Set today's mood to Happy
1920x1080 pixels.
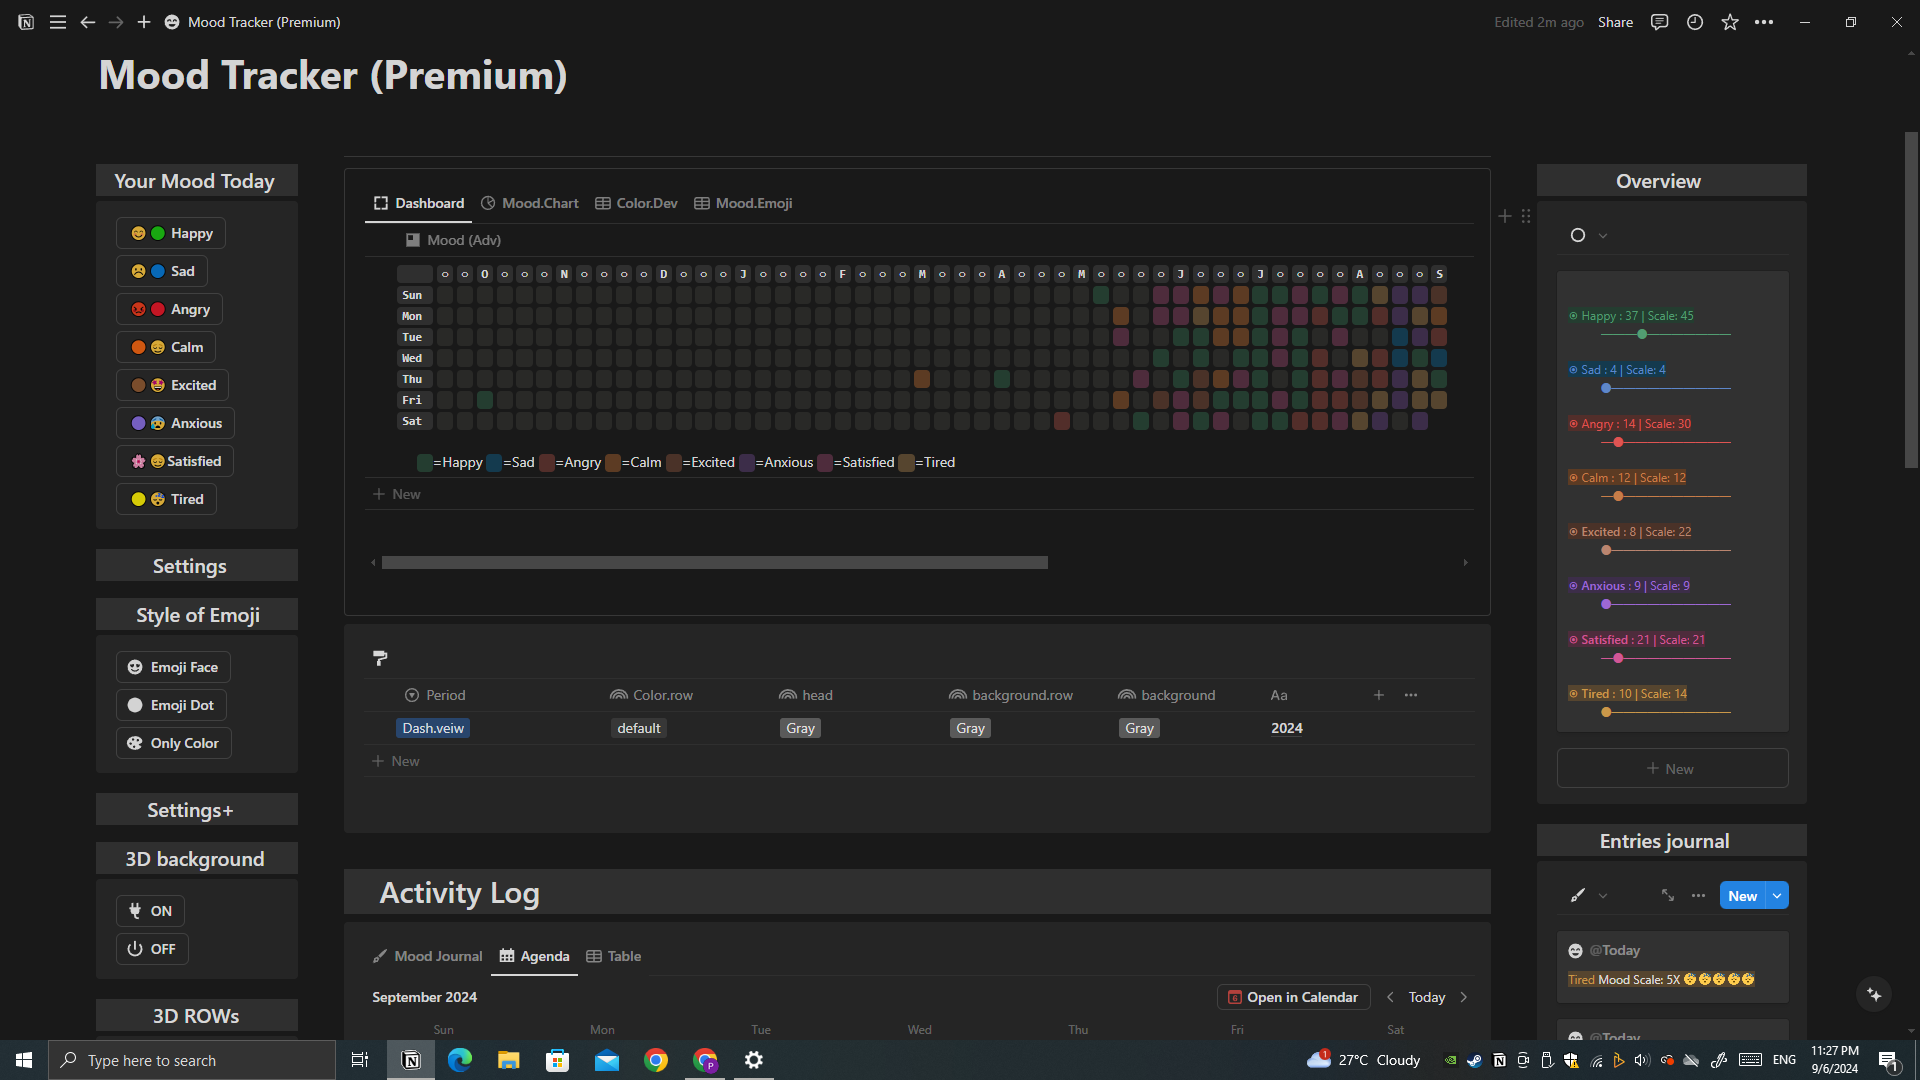[x=171, y=233]
